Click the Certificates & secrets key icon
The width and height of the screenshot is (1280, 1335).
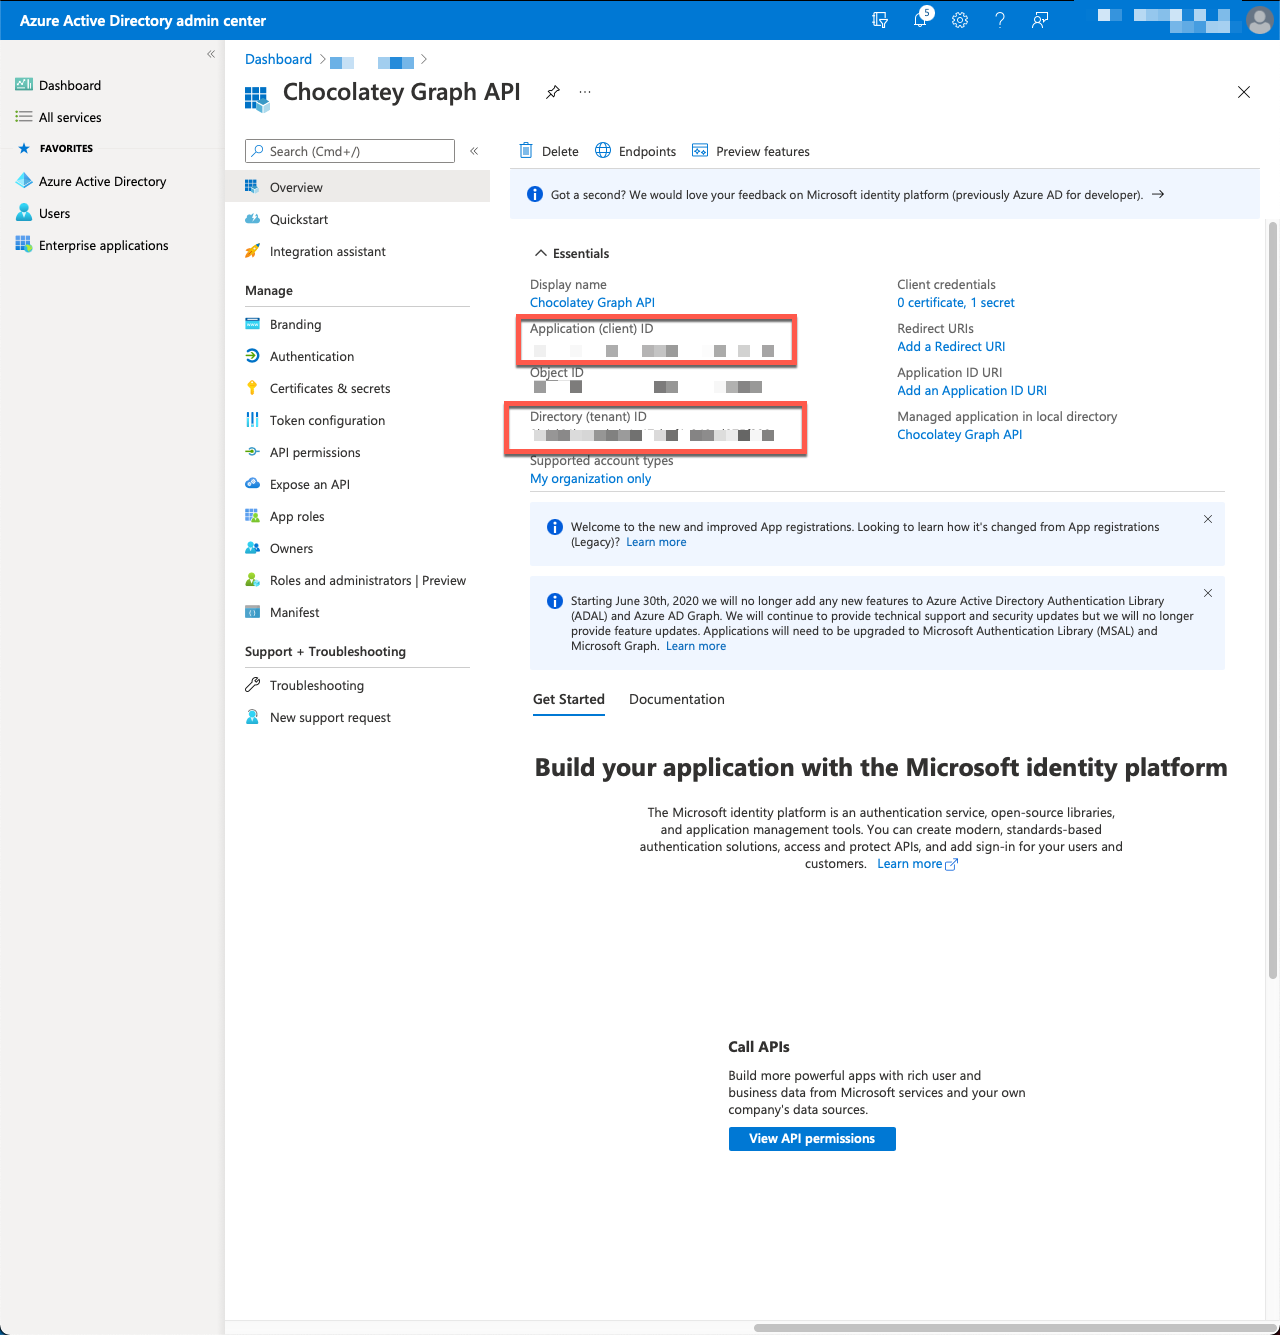252,388
